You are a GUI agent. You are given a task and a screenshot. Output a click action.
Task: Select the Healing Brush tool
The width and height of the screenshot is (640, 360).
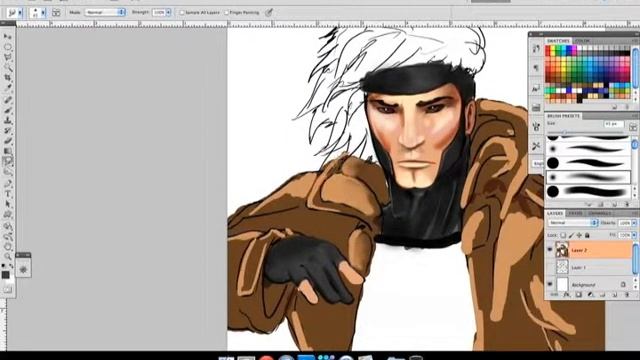click(x=8, y=100)
